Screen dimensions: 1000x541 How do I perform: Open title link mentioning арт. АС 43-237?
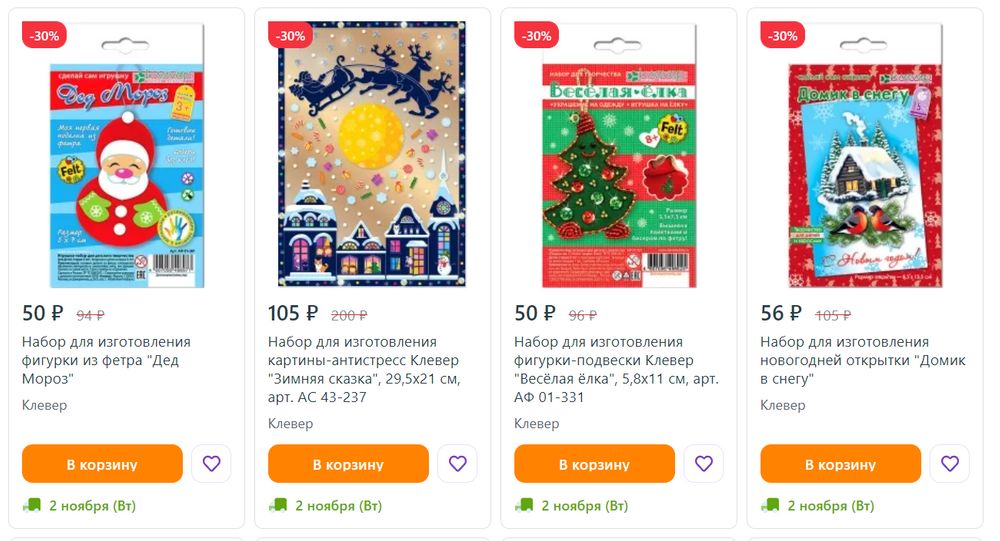coord(364,369)
